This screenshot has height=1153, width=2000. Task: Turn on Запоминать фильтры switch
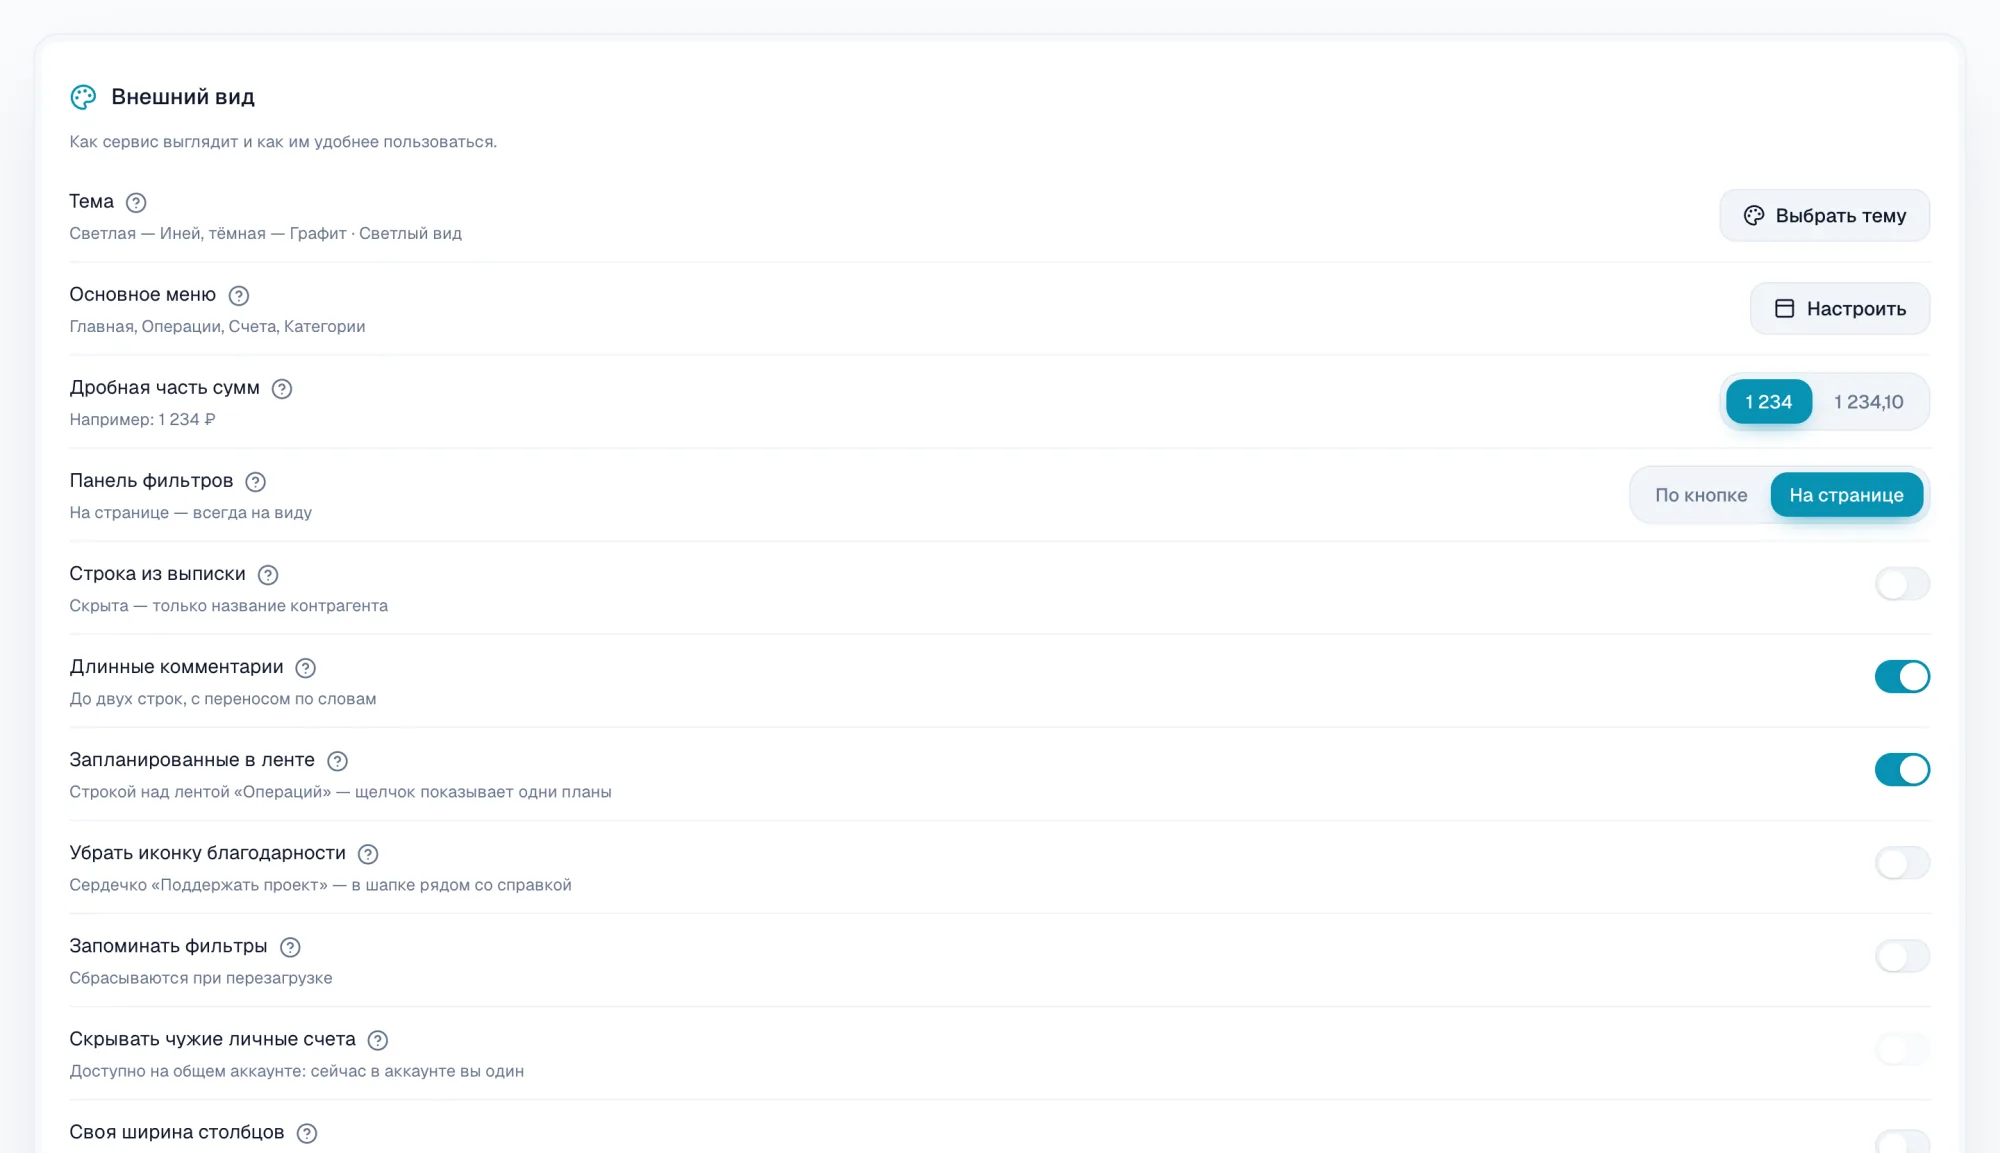pyautogui.click(x=1902, y=956)
